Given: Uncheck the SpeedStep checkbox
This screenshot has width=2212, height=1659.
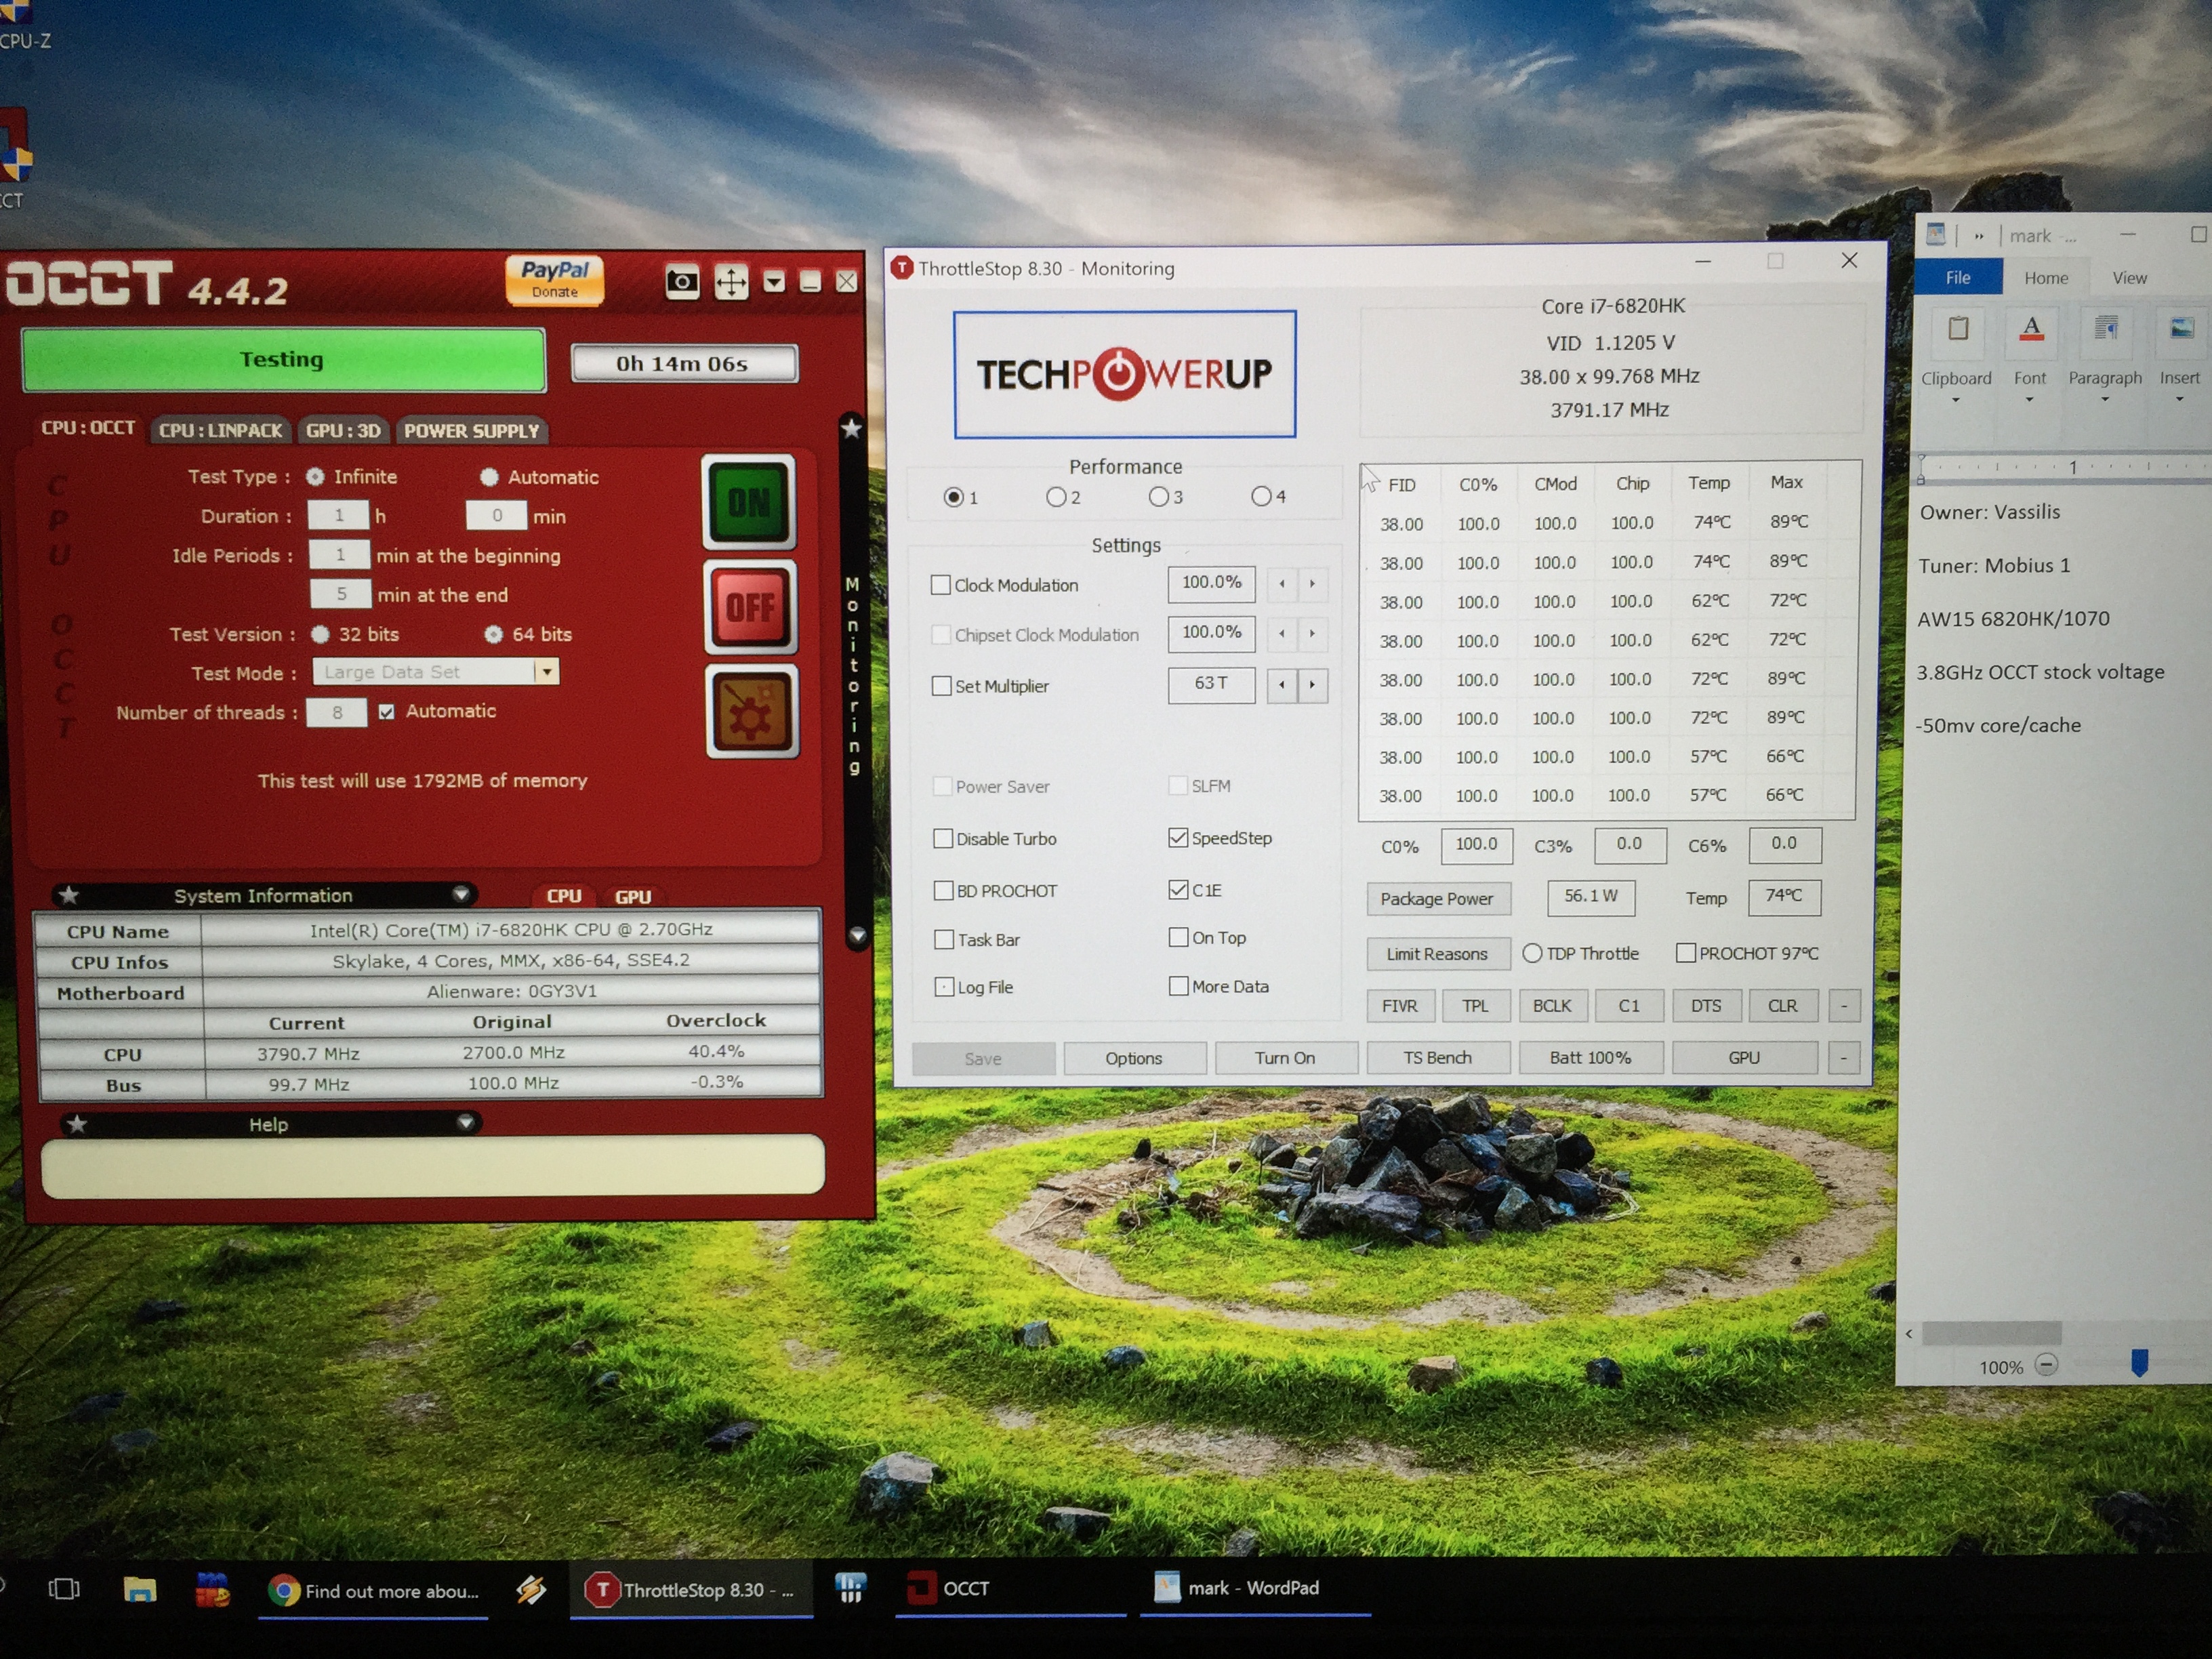Looking at the screenshot, I should [1178, 838].
